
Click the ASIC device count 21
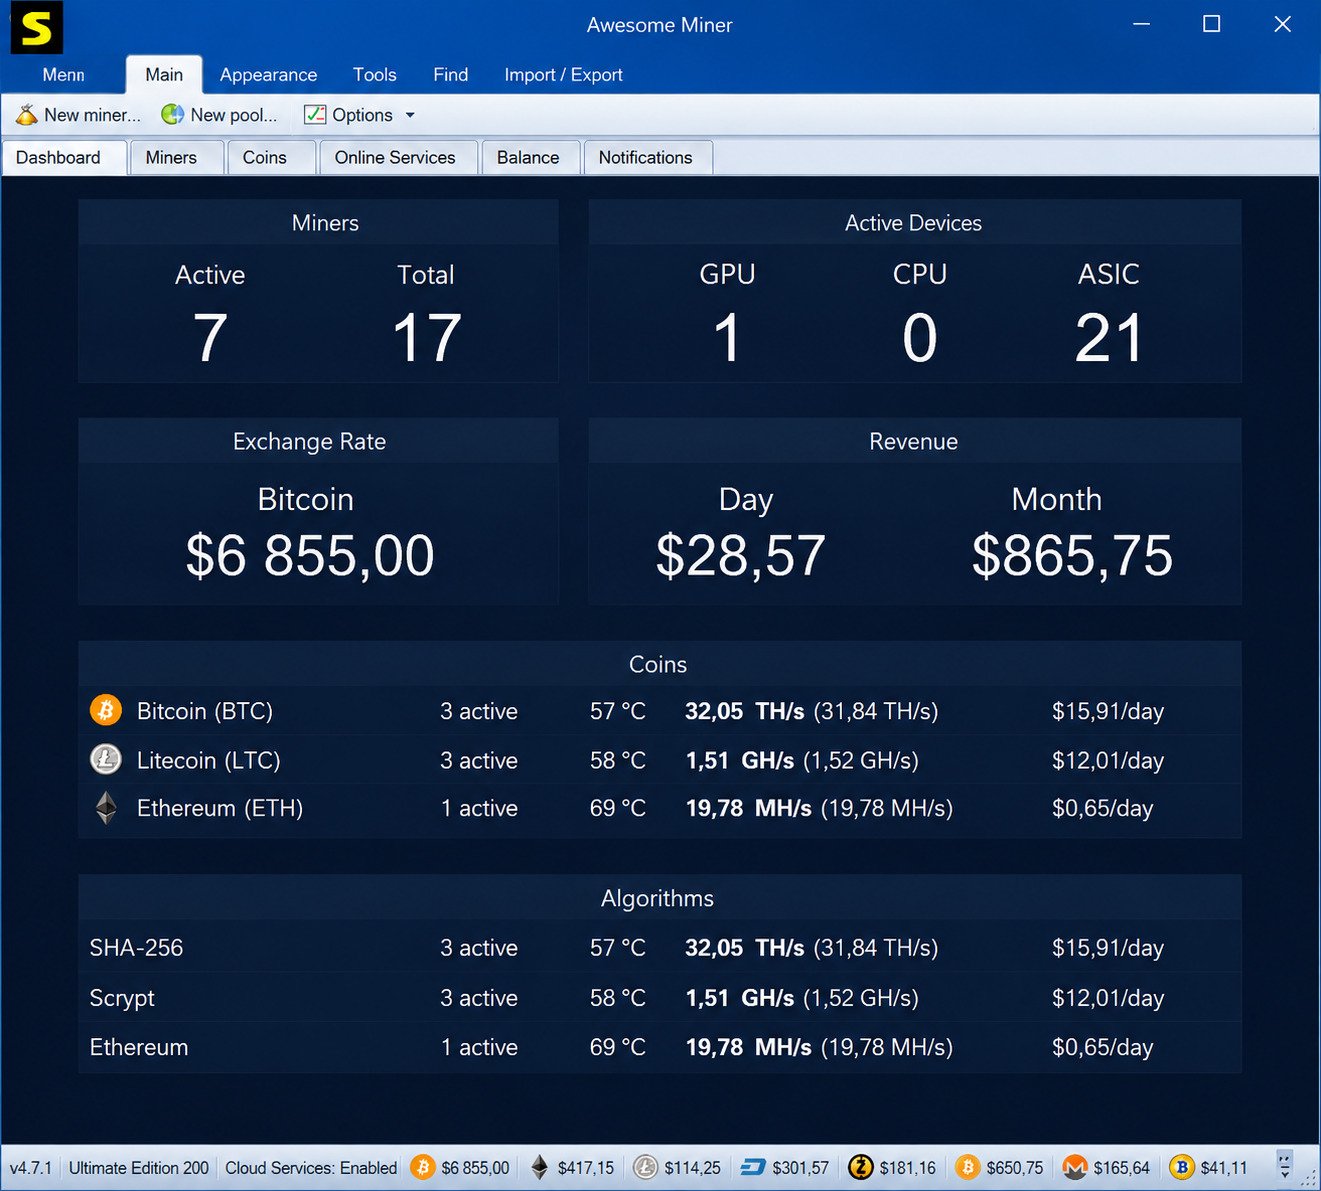click(1109, 338)
